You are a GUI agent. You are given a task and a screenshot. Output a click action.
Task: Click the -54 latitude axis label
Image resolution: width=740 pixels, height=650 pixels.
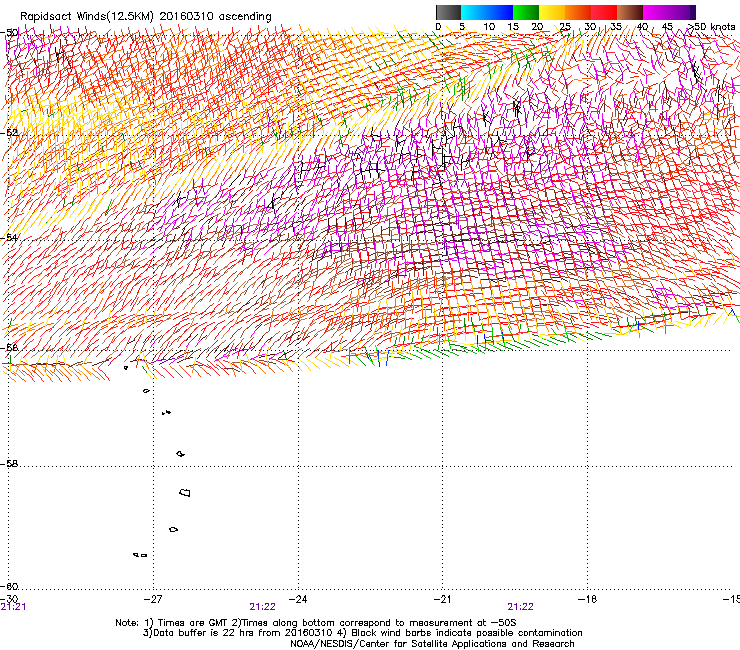click(9, 237)
